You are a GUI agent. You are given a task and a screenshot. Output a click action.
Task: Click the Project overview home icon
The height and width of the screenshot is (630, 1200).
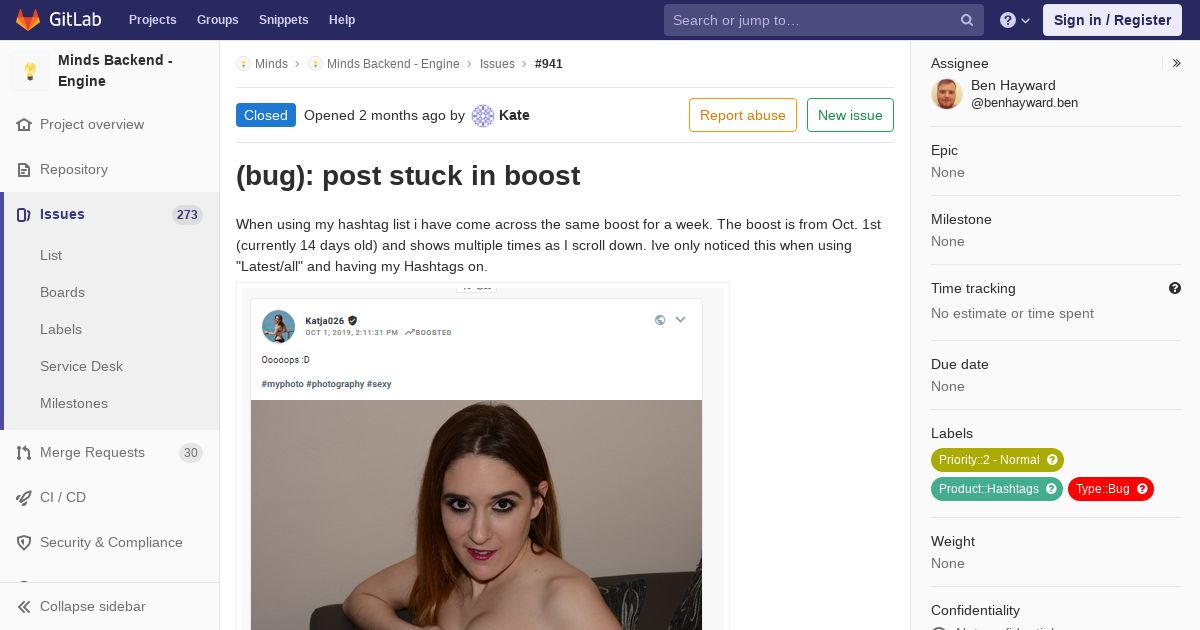[x=24, y=125]
